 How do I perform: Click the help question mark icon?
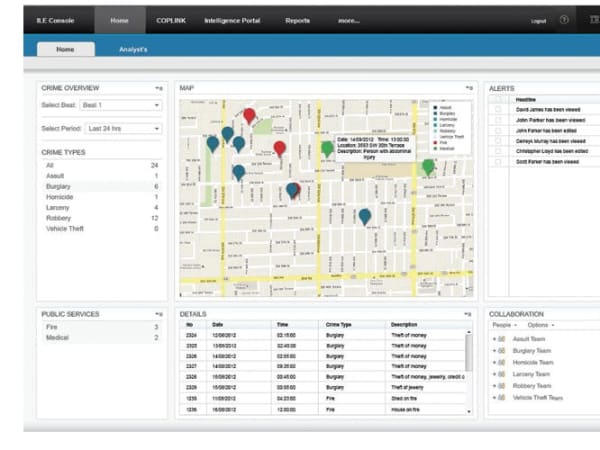click(564, 19)
